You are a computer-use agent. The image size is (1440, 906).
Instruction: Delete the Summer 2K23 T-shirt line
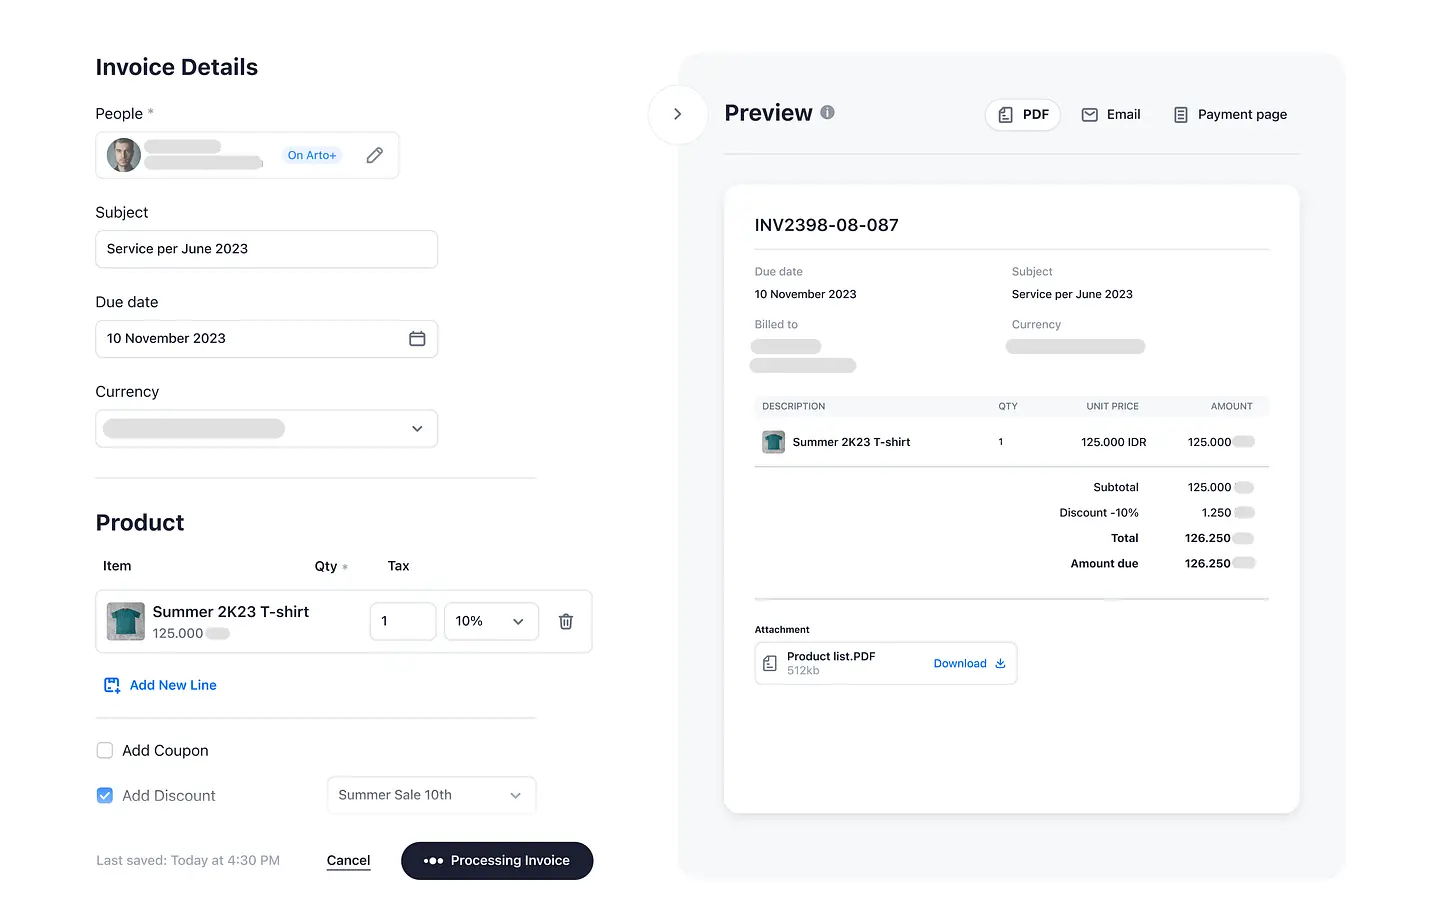[x=566, y=621]
